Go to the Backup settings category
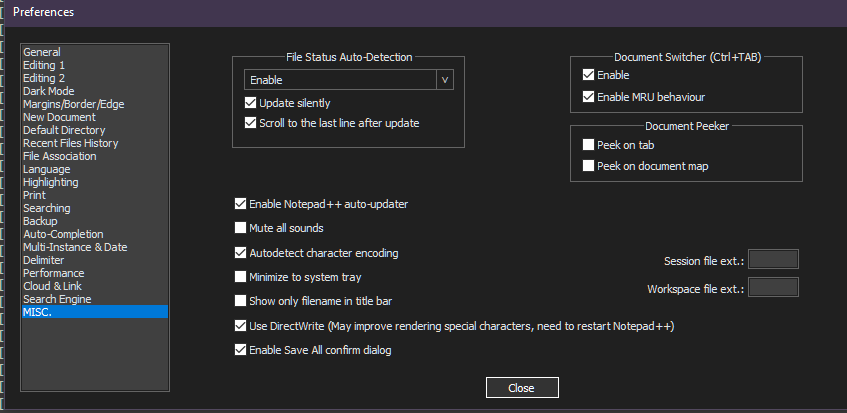Screen dimensions: 847x413 (41, 221)
